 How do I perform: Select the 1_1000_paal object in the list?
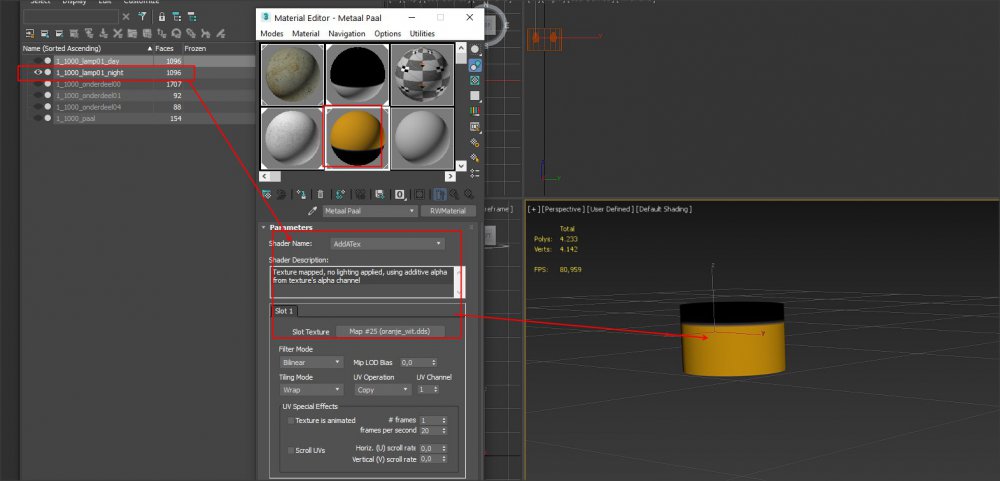click(76, 118)
